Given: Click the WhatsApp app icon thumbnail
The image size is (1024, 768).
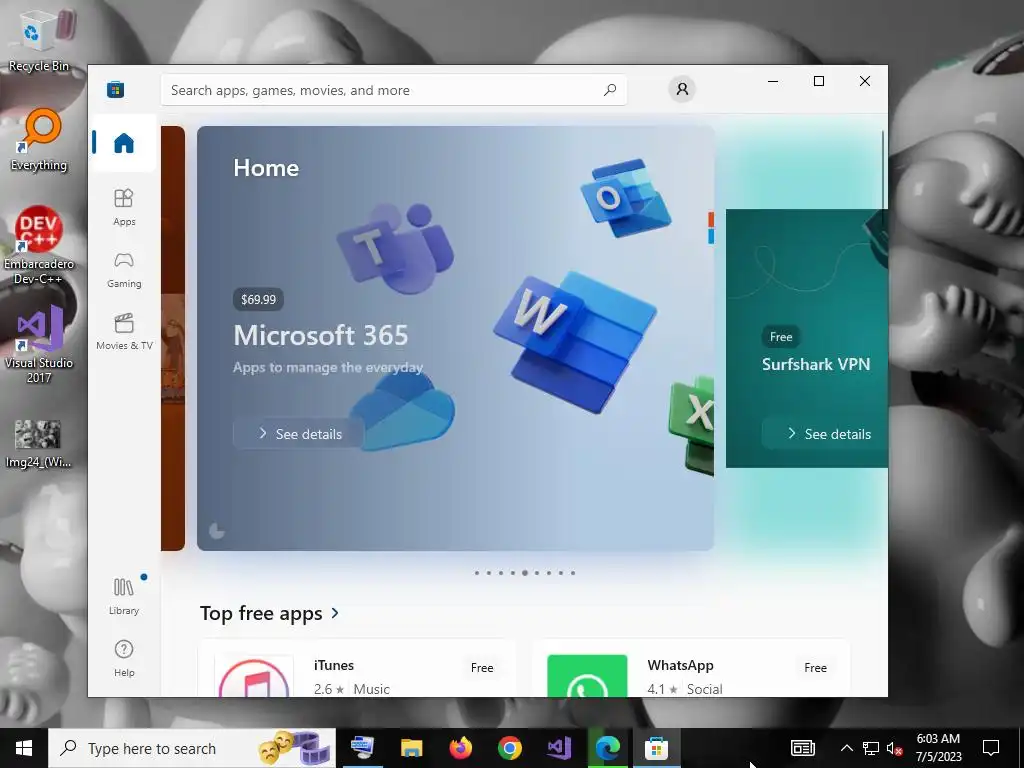Looking at the screenshot, I should coord(587,675).
